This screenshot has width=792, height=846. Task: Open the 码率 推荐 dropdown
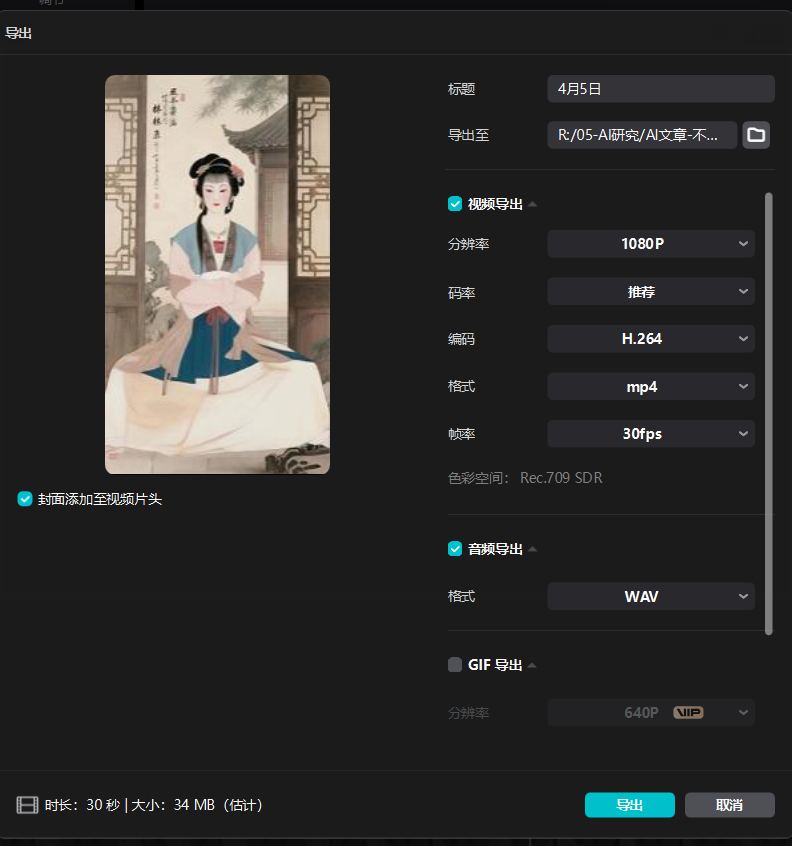[651, 291]
